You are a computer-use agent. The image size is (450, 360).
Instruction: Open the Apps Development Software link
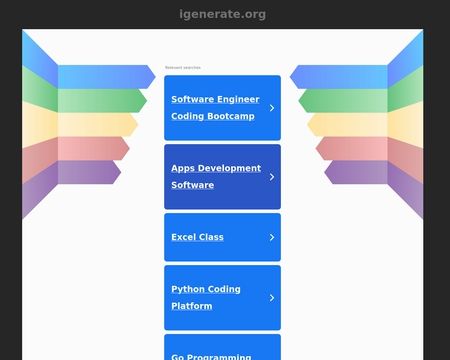click(222, 177)
